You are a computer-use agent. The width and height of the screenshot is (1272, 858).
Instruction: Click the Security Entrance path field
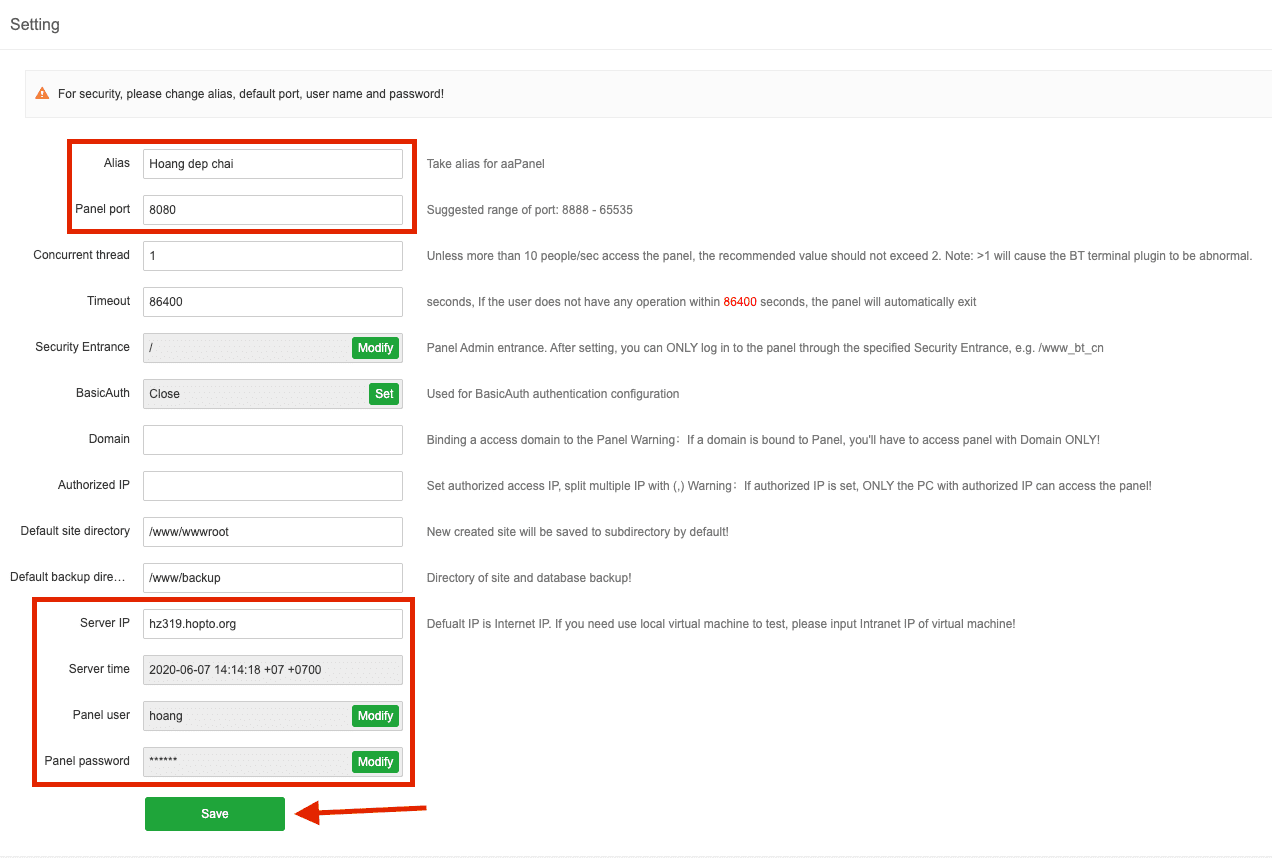(245, 348)
